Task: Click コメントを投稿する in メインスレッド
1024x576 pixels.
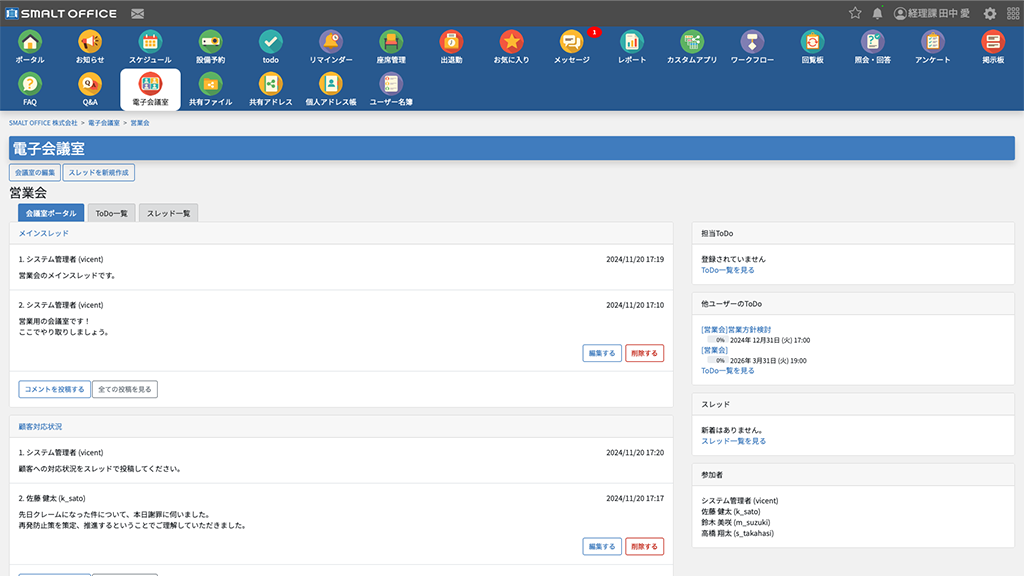Action: click(54, 389)
